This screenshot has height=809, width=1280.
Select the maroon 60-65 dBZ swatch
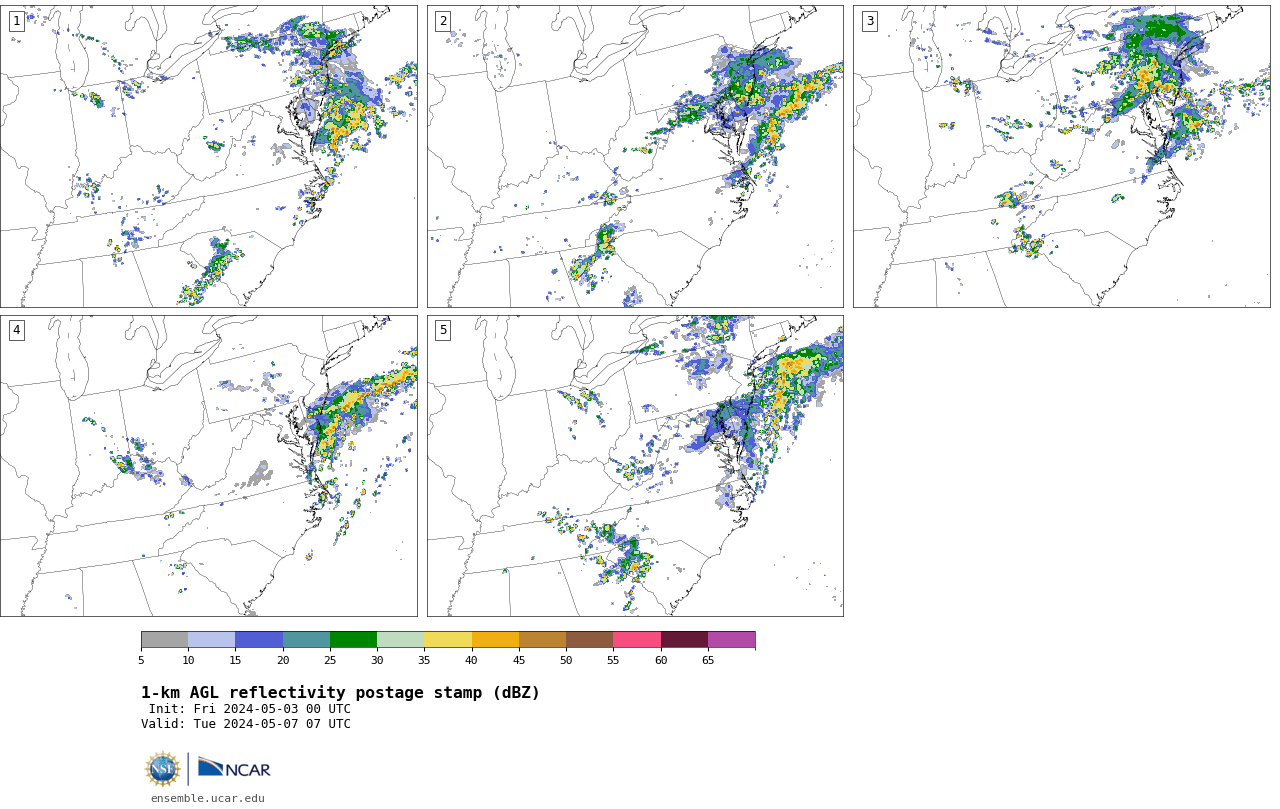[x=684, y=640]
